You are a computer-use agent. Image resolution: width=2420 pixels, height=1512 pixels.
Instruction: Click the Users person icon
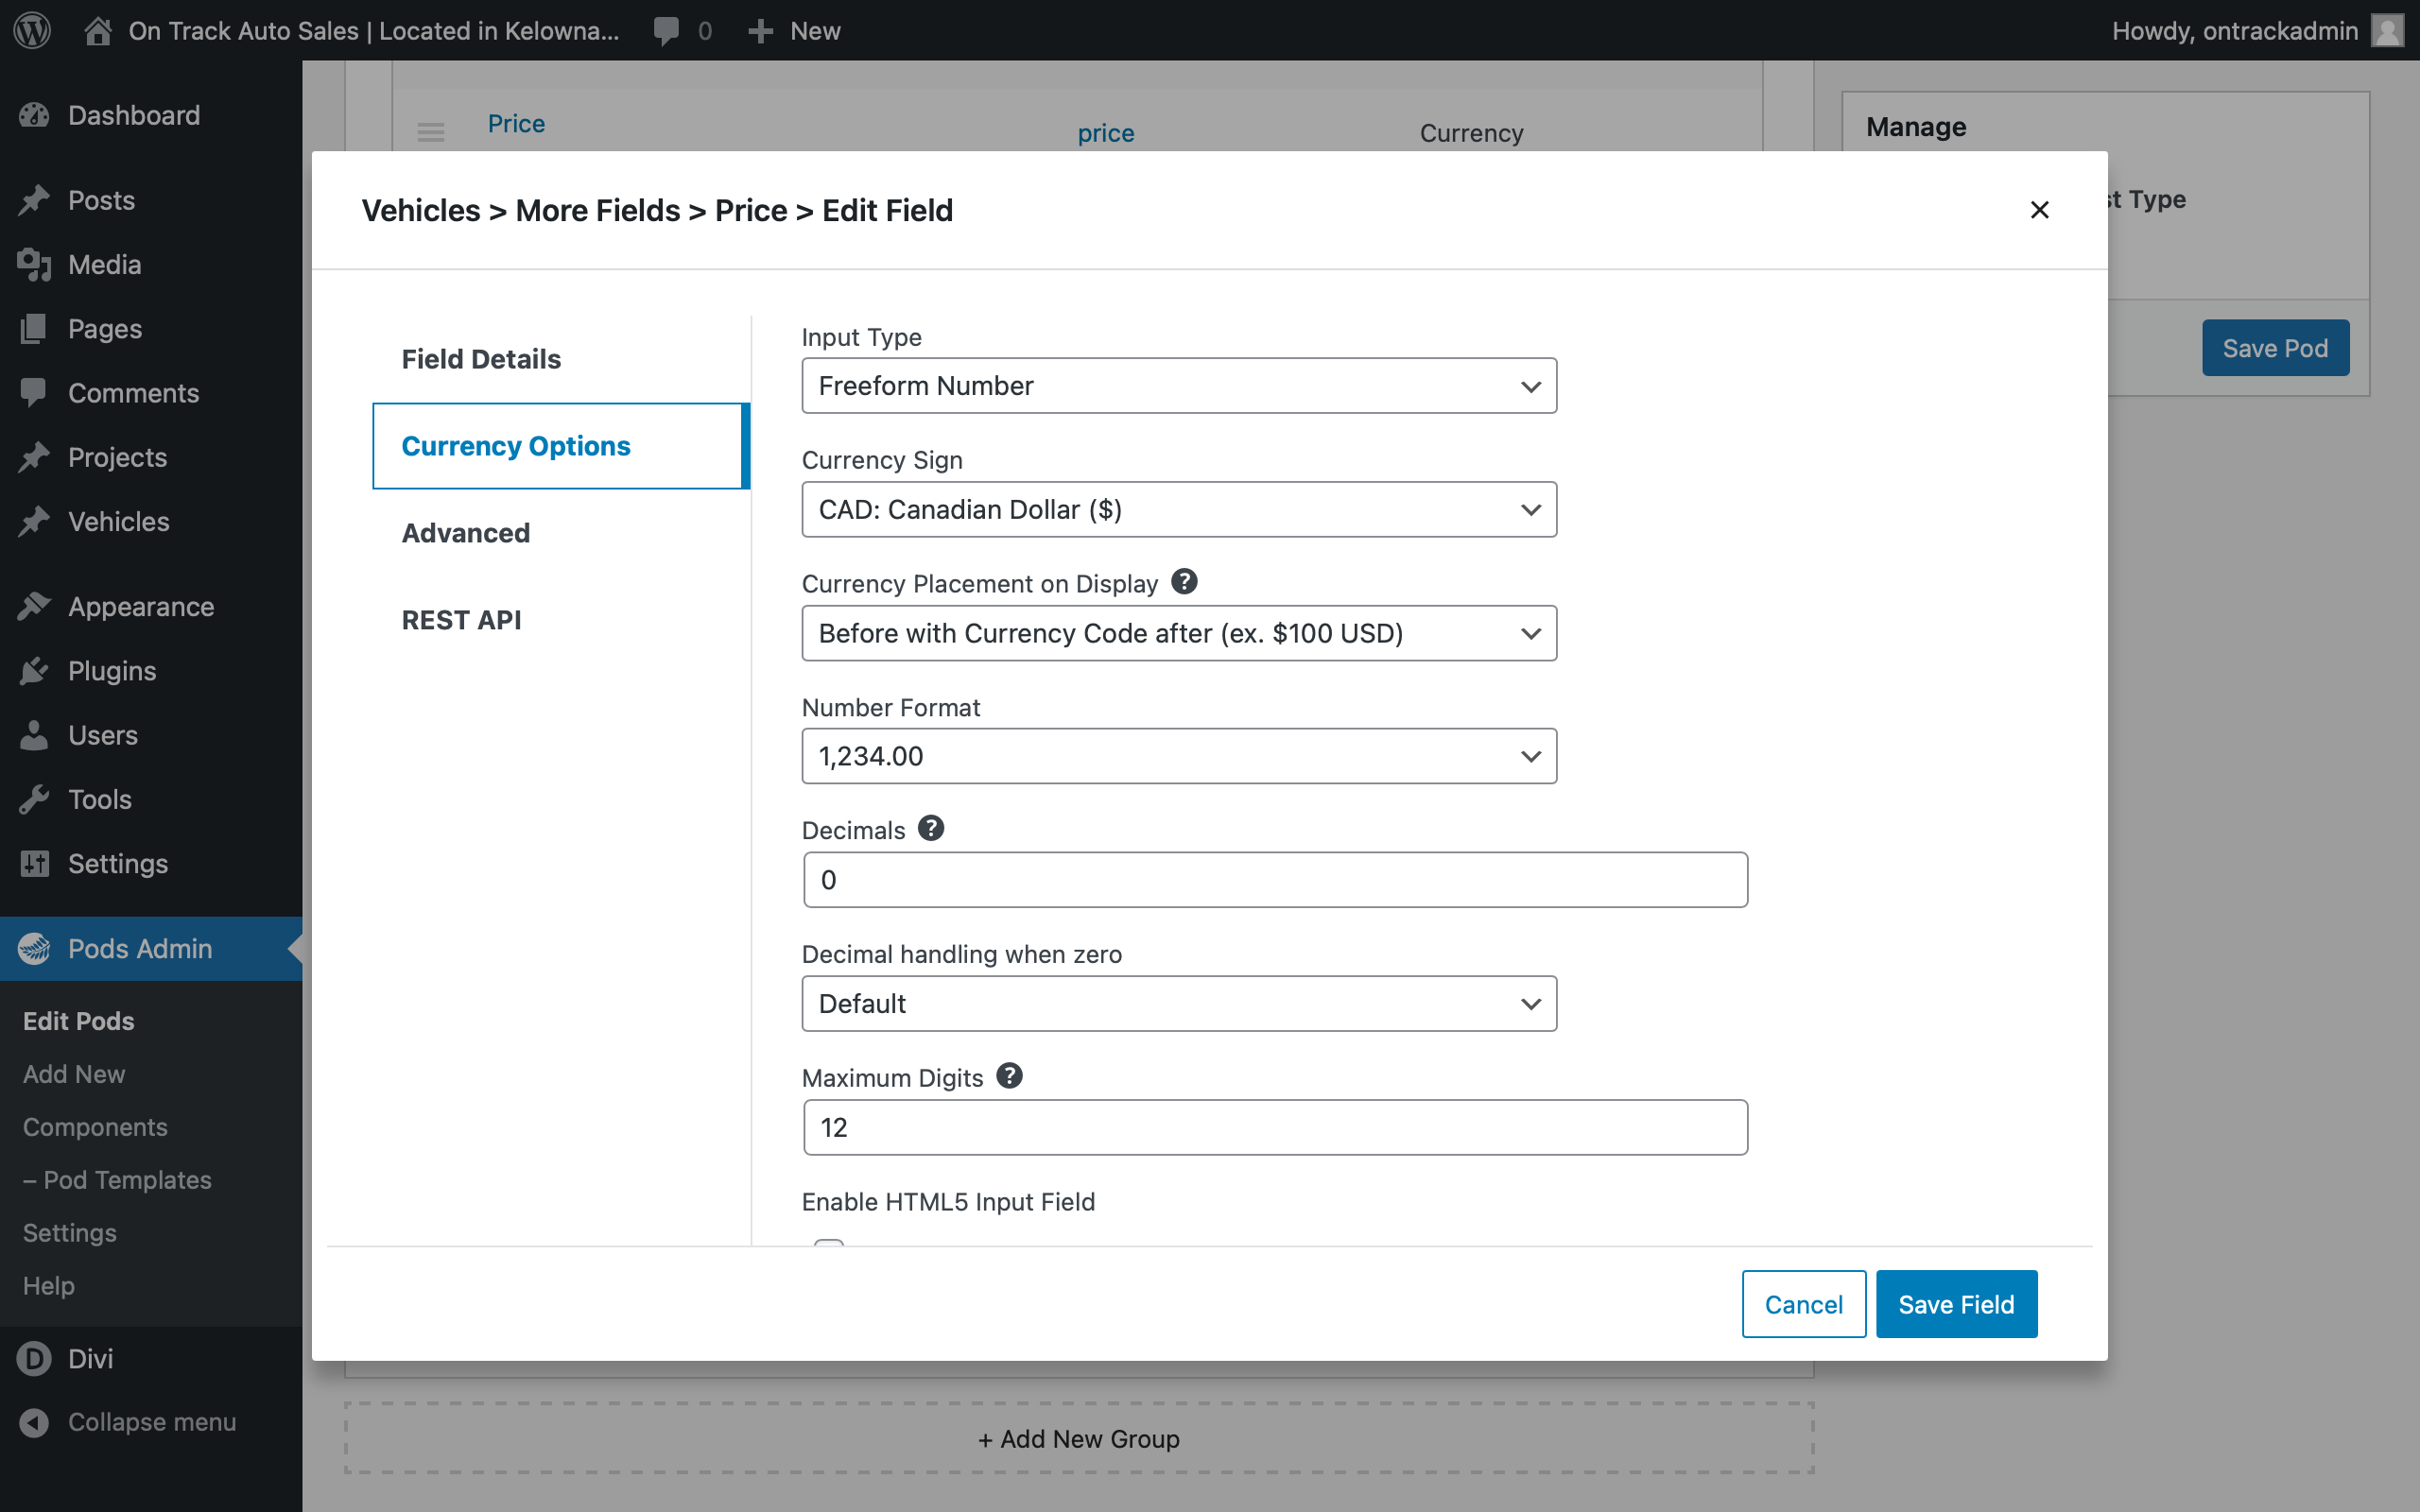34,735
